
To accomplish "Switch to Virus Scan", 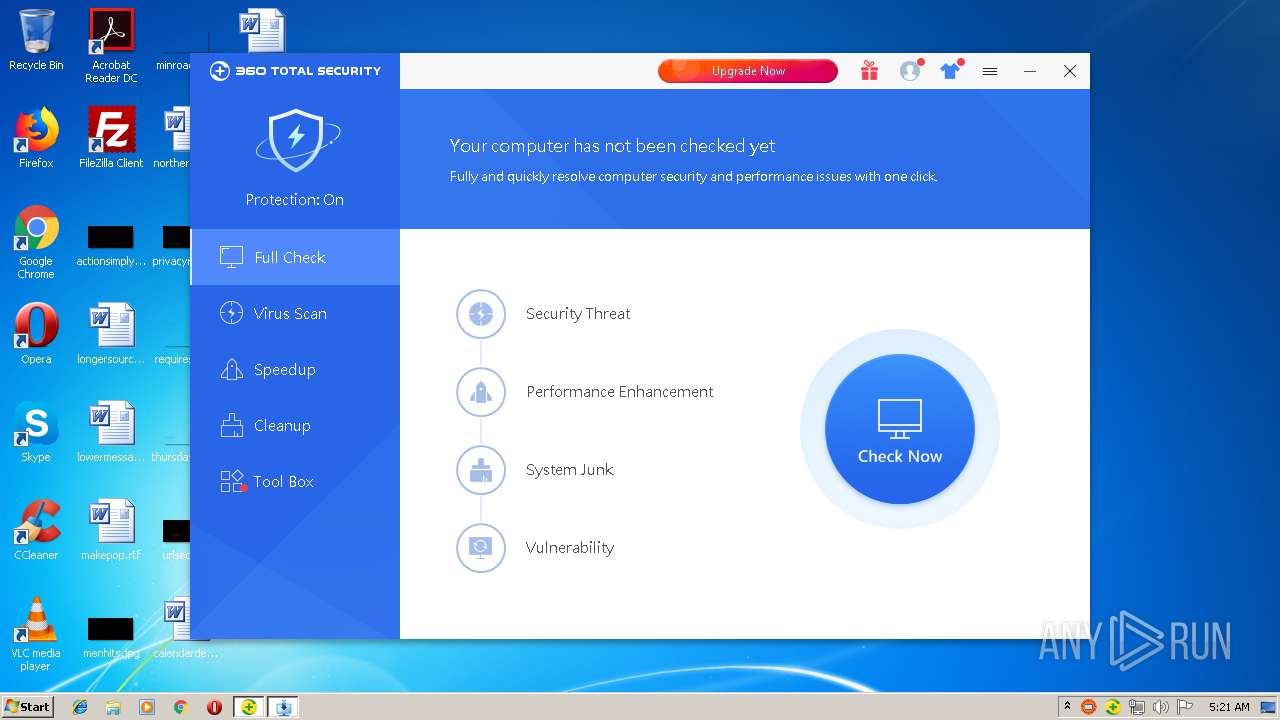I will [295, 313].
